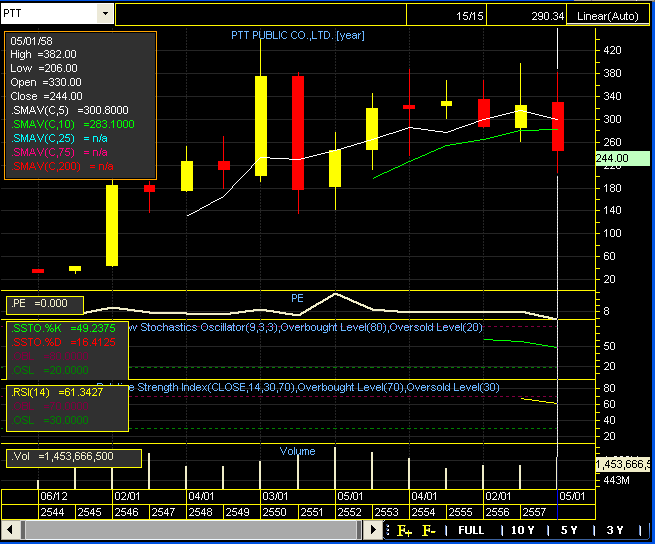Image resolution: width=656 pixels, height=544 pixels.
Task: Click the 03/01 date axis cell
Action: pyautogui.click(x=297, y=496)
